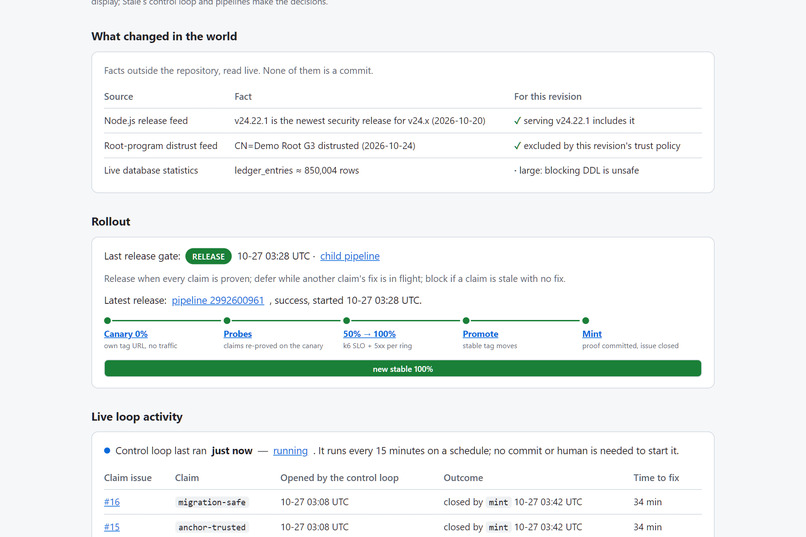806x537 pixels.
Task: Open the running control loop link
Action: (x=290, y=451)
